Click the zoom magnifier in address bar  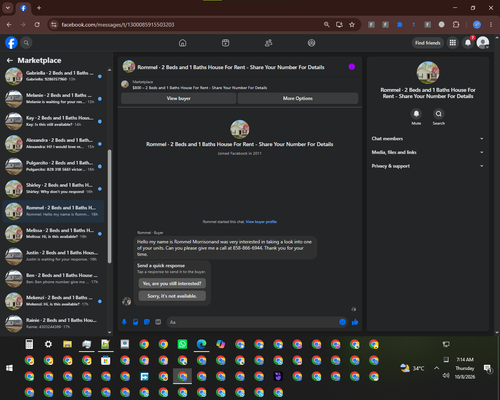point(327,25)
